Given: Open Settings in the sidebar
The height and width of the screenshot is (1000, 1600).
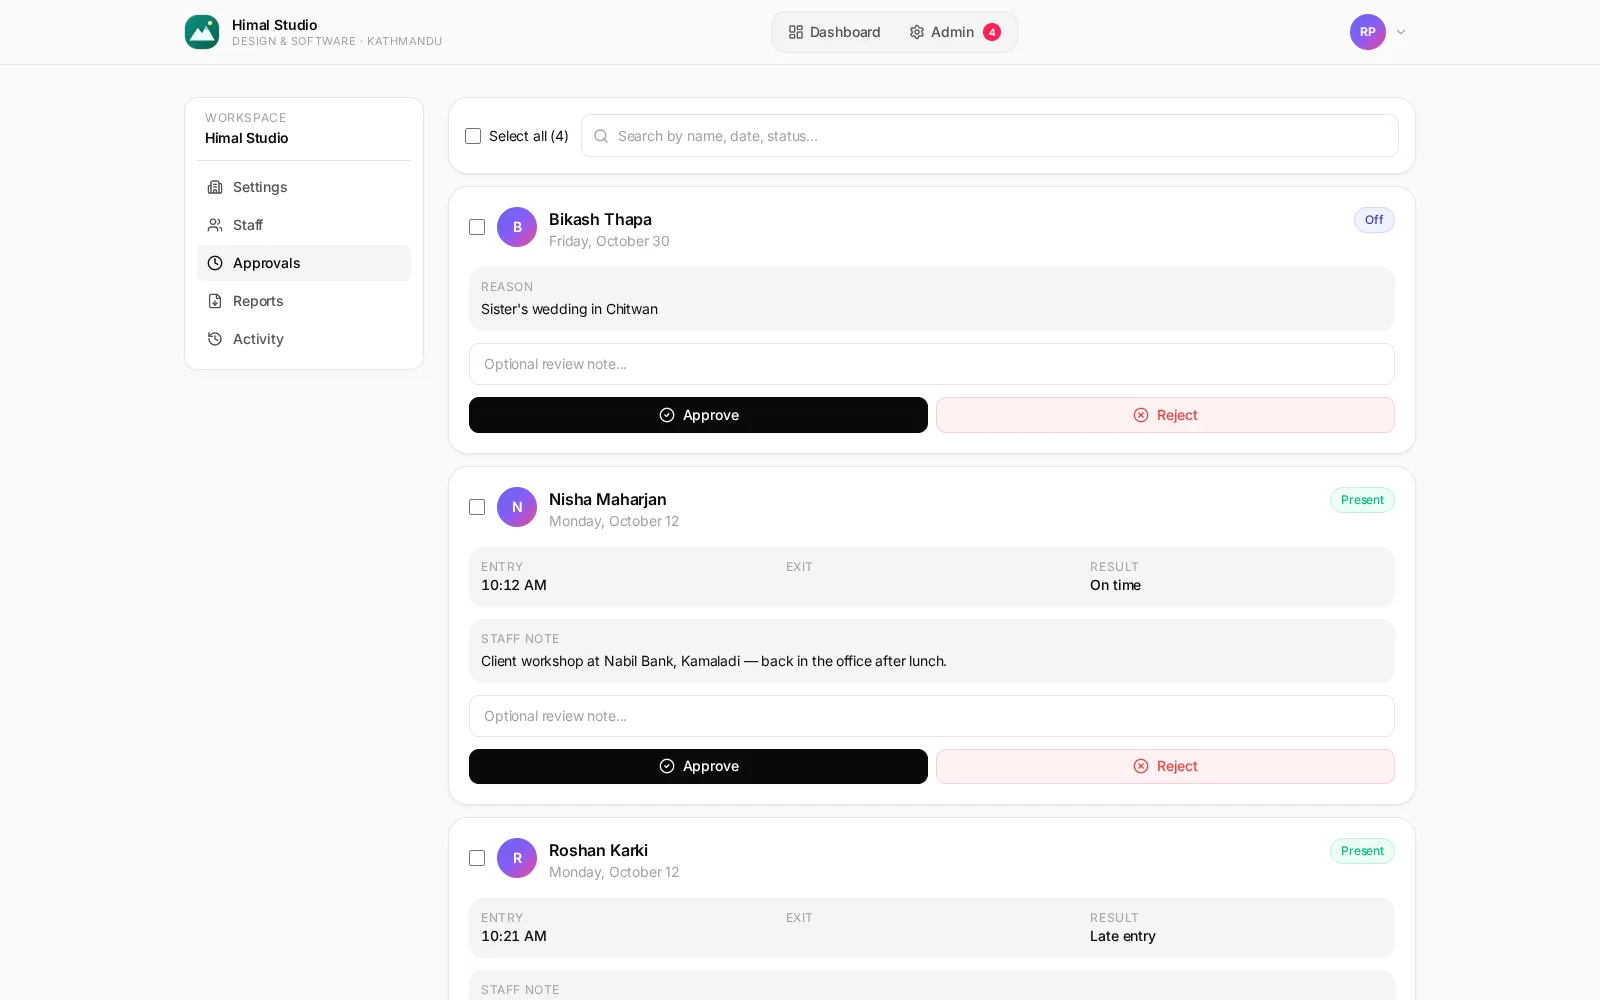Looking at the screenshot, I should click(304, 187).
